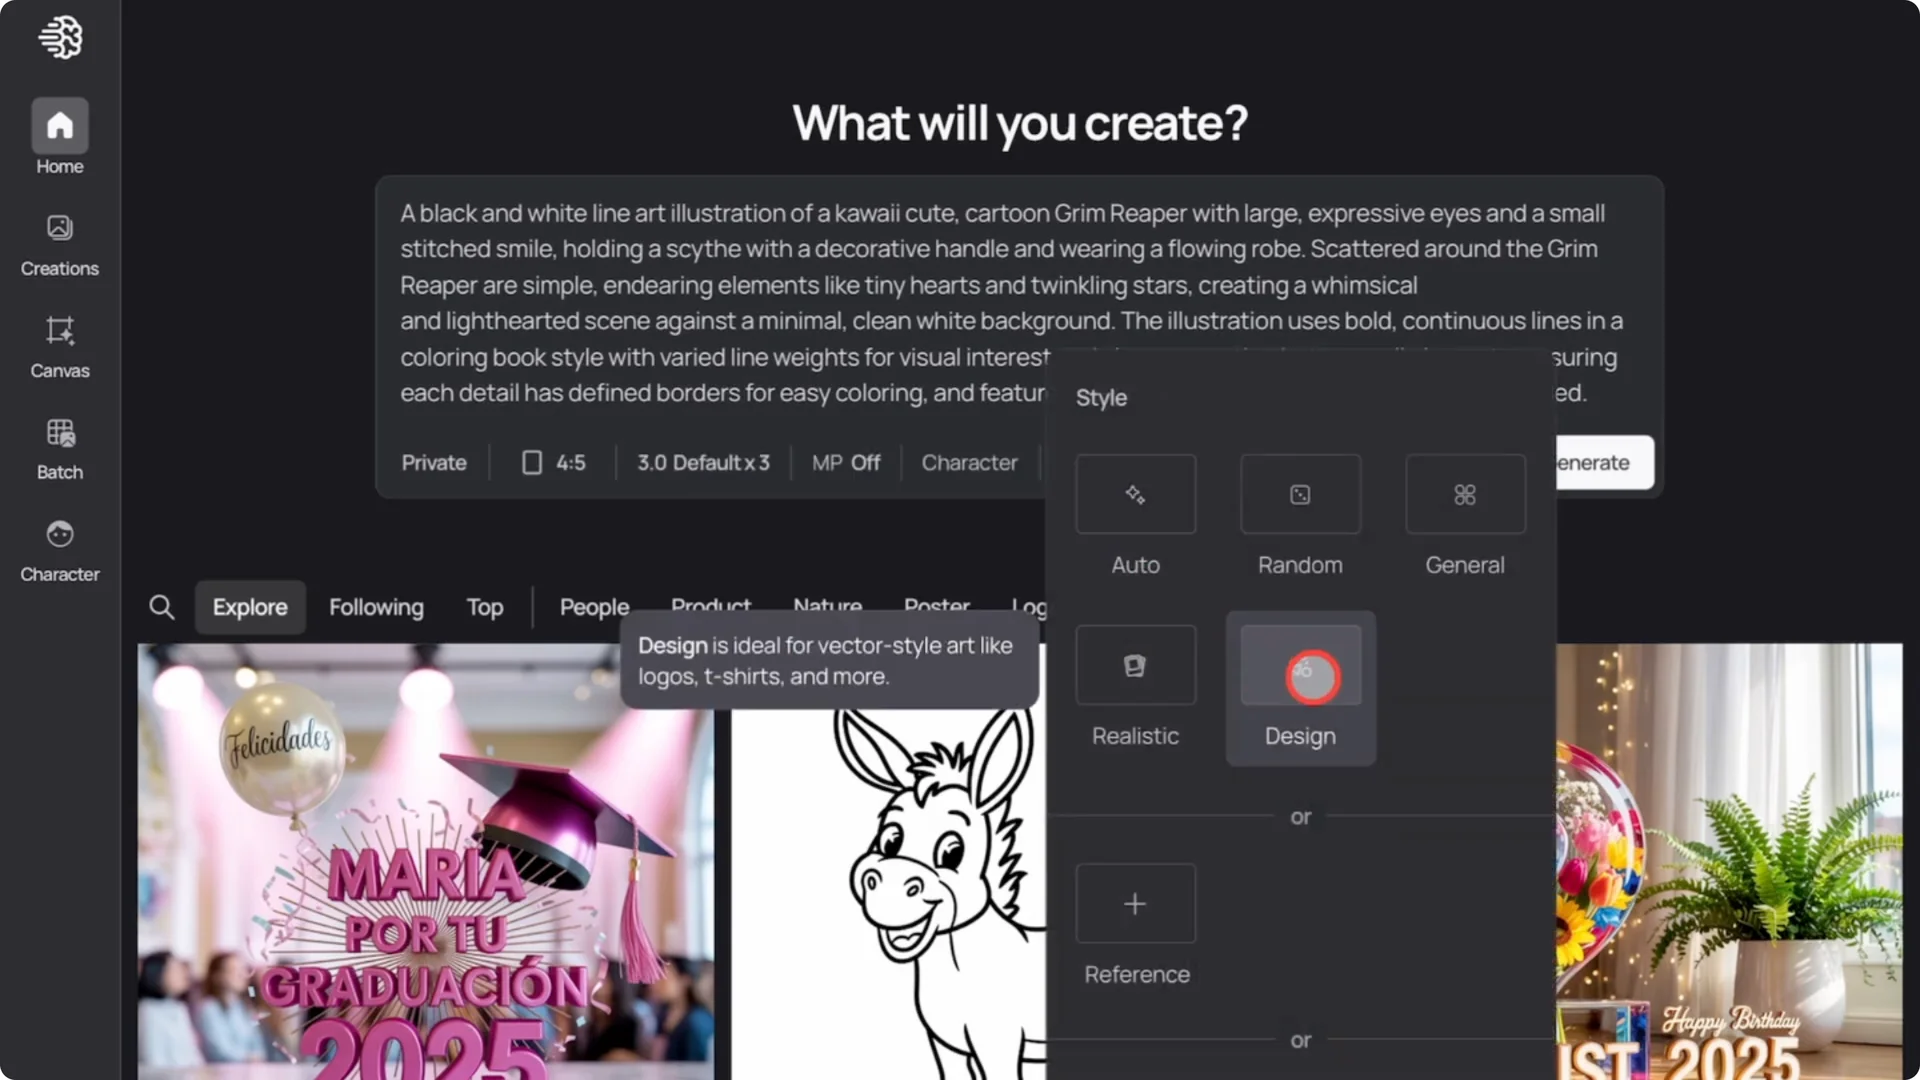1920x1080 pixels.
Task: Open the 3.0 Default model selector
Action: tap(703, 462)
